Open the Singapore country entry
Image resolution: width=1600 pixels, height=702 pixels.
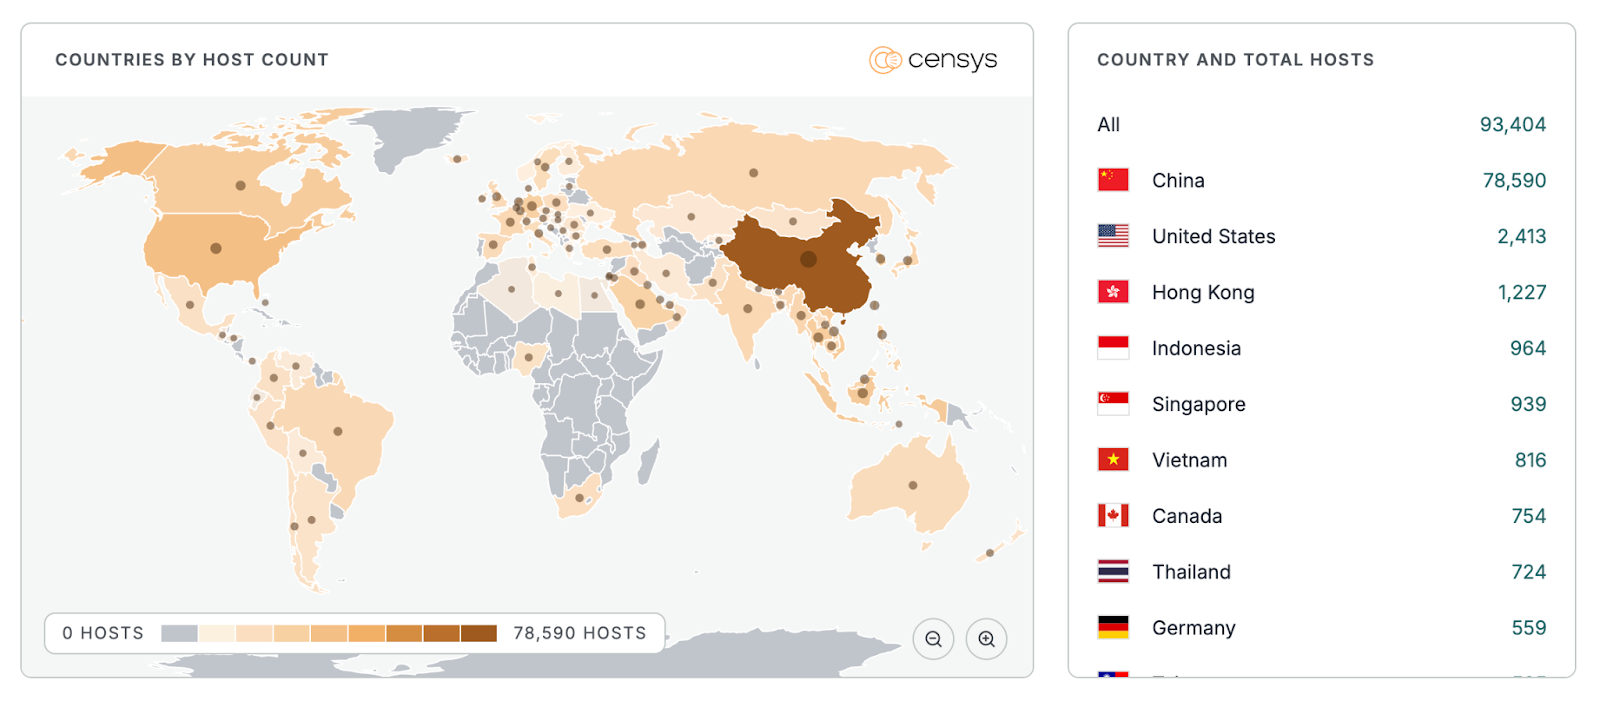1198,404
